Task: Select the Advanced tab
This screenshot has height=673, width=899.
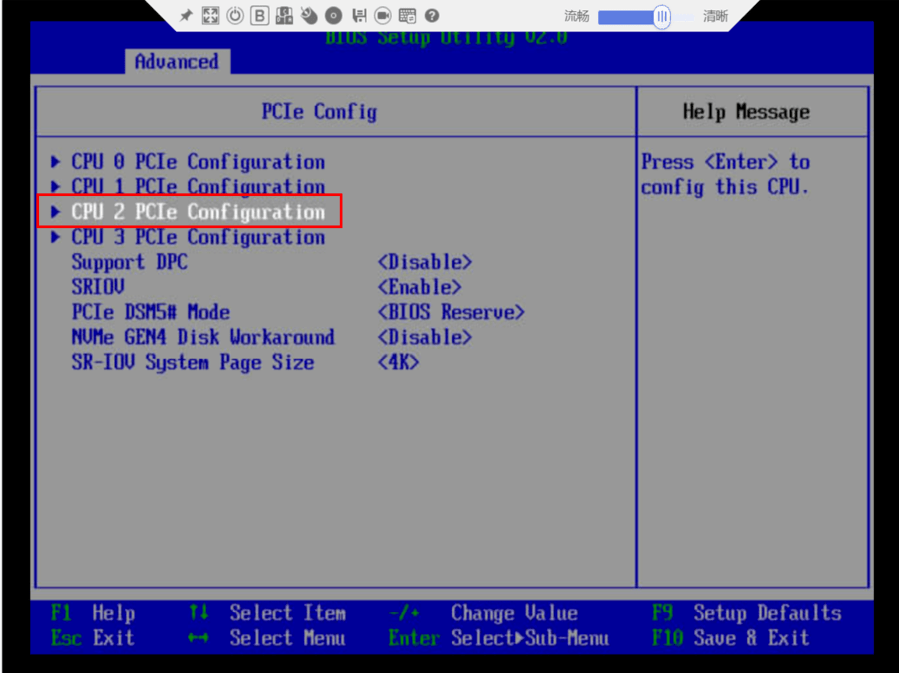Action: tap(177, 61)
